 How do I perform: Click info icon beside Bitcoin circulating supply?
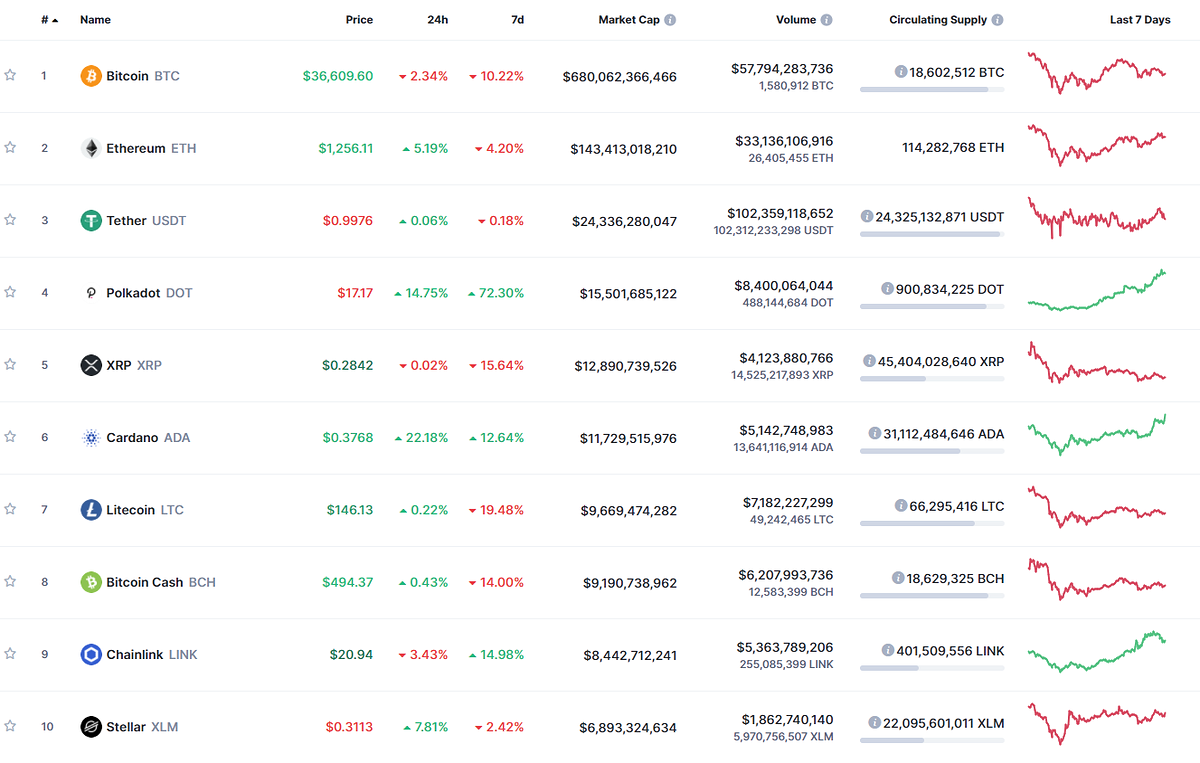pos(901,72)
